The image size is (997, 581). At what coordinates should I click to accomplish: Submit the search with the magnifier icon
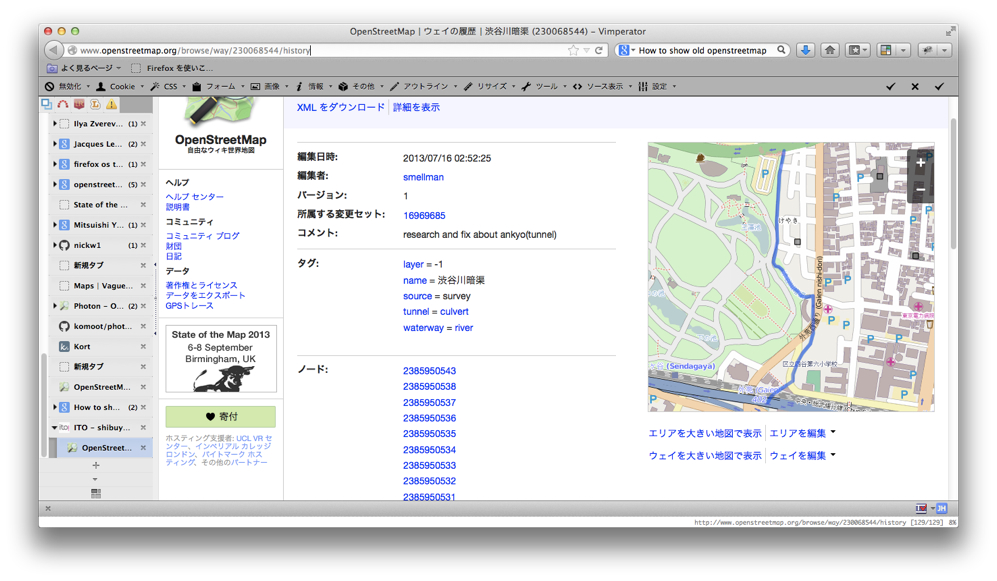(x=781, y=50)
